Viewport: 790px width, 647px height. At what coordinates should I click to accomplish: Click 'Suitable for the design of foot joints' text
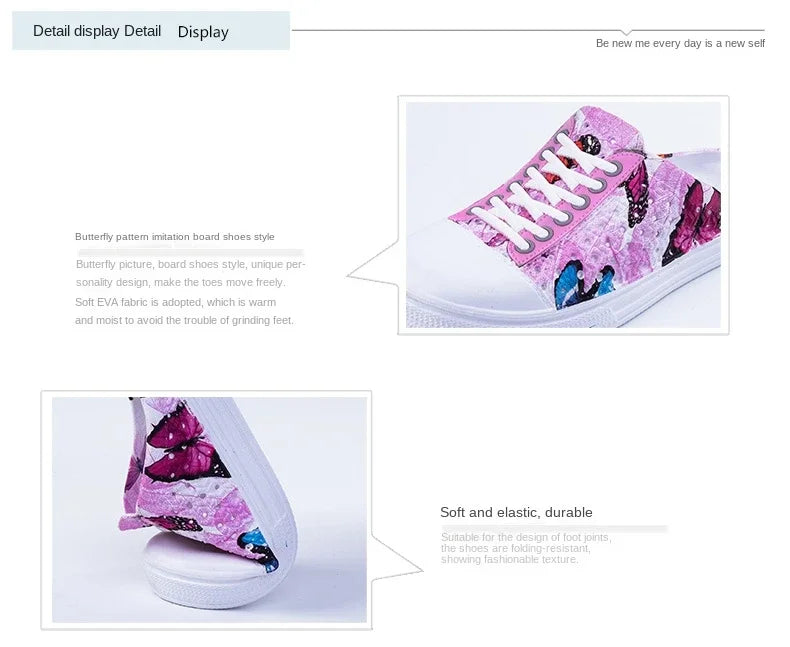click(x=525, y=548)
